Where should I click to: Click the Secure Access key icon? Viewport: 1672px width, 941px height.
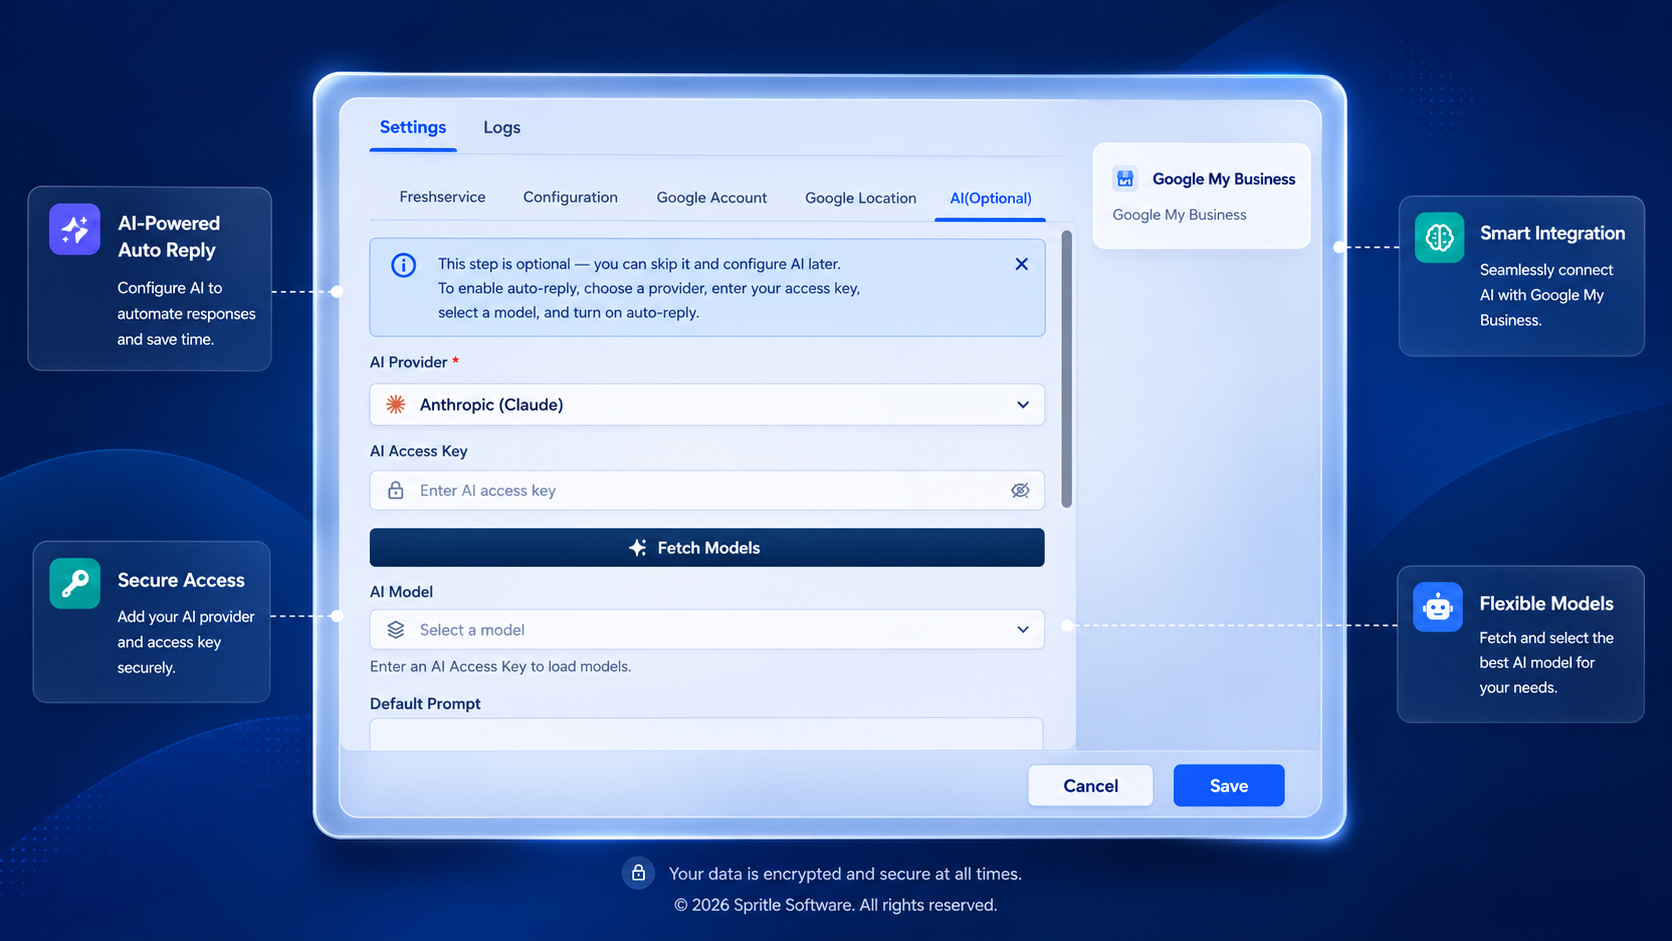click(75, 583)
